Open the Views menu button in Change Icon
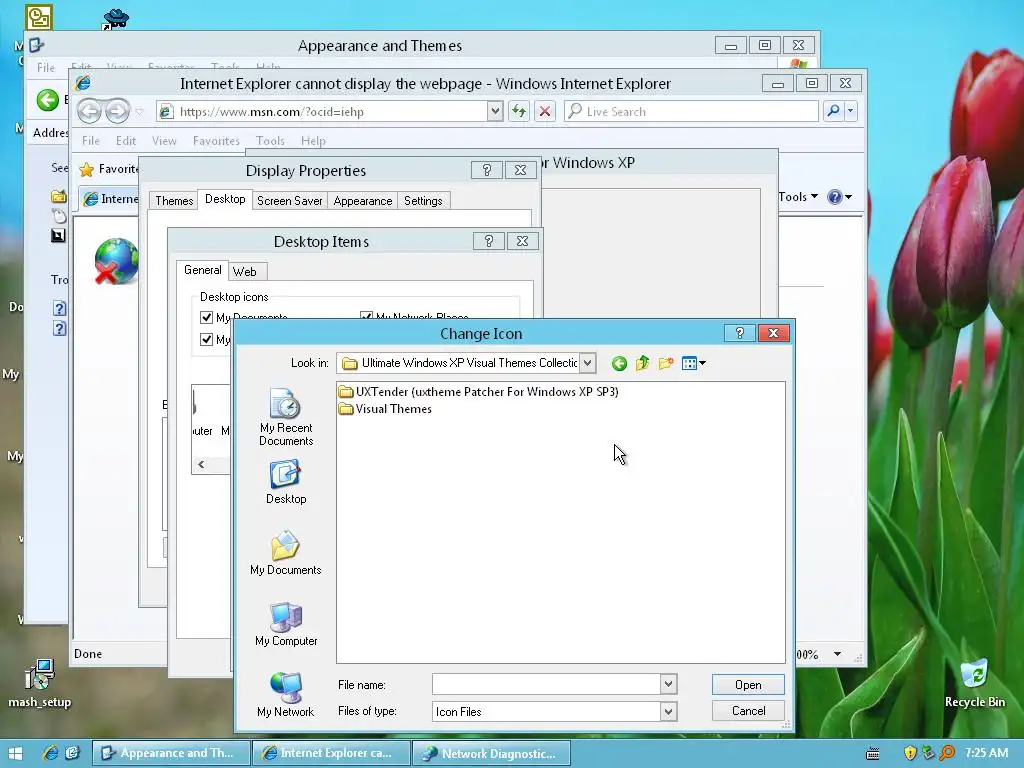This screenshot has height=768, width=1024. [x=694, y=363]
